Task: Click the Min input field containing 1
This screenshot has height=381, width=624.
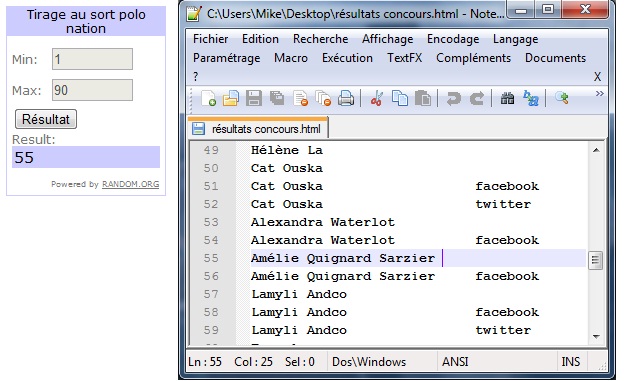Action: (92, 59)
